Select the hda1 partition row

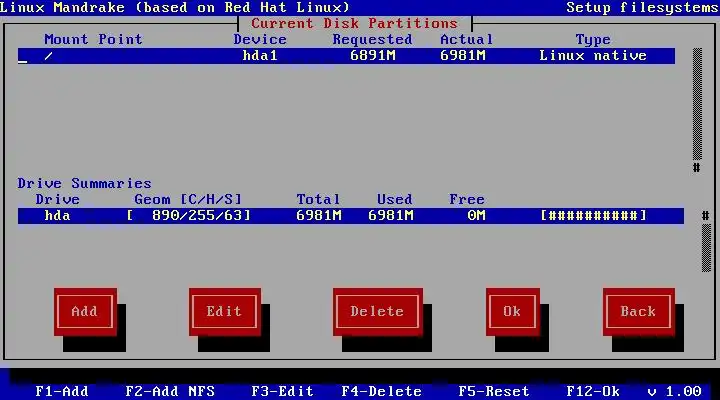click(346, 56)
